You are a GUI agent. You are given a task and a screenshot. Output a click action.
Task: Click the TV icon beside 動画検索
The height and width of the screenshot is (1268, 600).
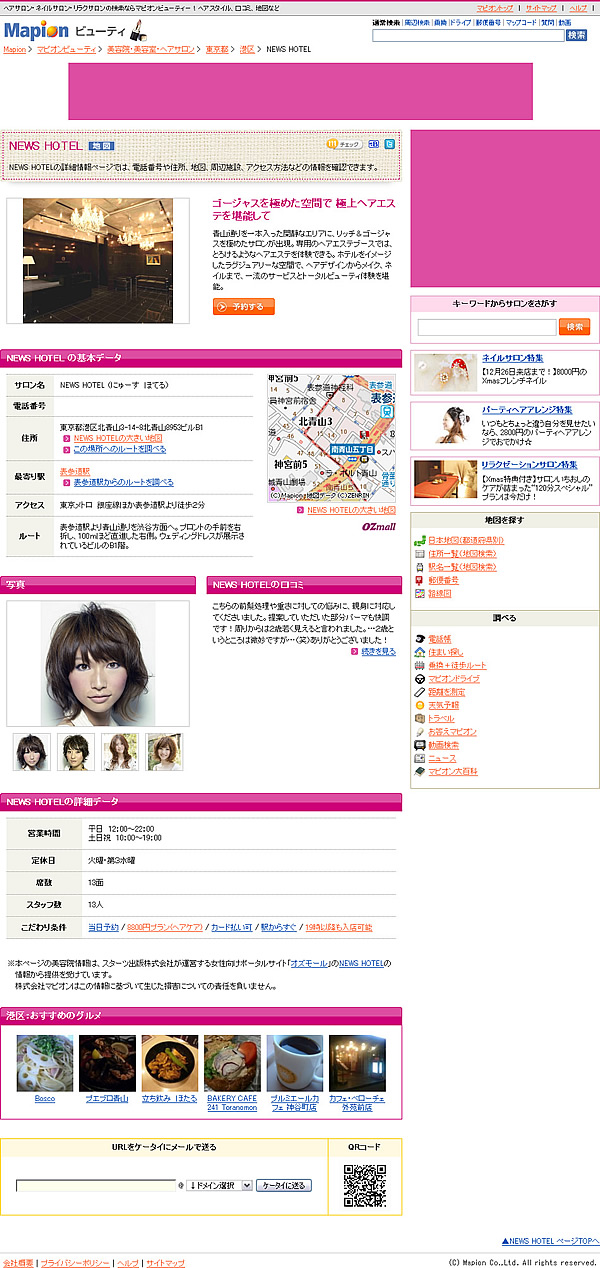coord(420,745)
